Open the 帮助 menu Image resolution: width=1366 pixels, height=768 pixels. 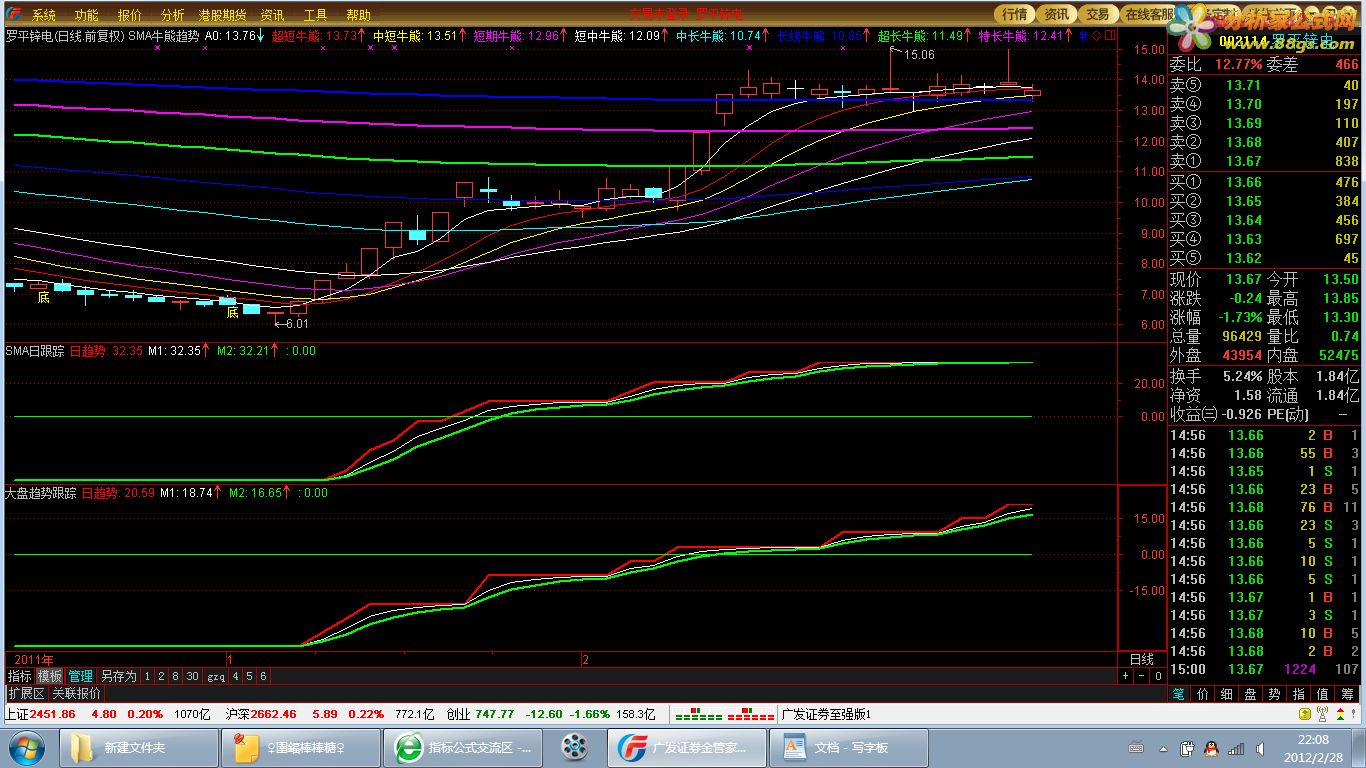pos(358,15)
